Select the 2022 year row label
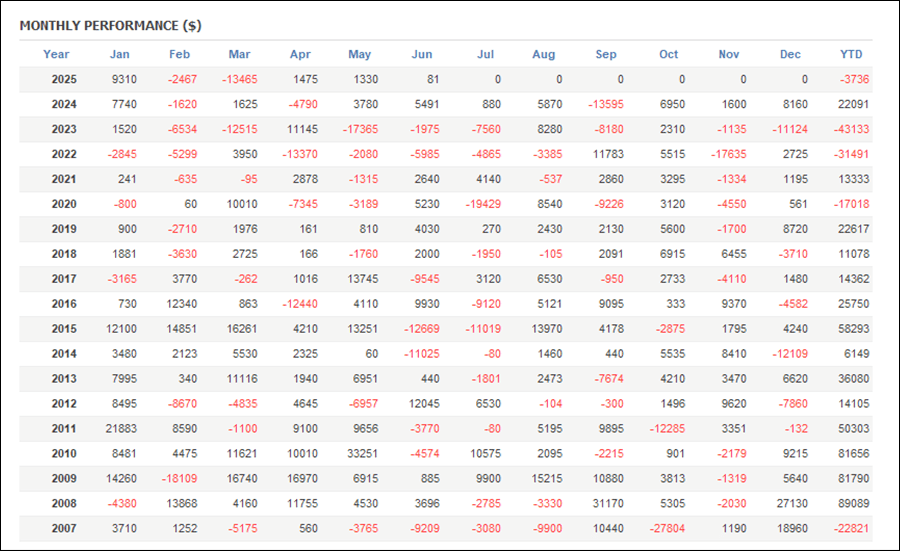 point(64,154)
